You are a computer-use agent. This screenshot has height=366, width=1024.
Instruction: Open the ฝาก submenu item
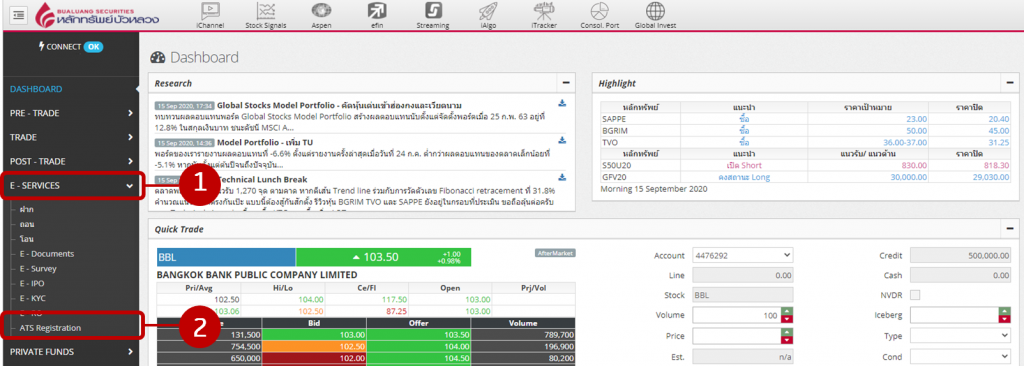(x=27, y=209)
